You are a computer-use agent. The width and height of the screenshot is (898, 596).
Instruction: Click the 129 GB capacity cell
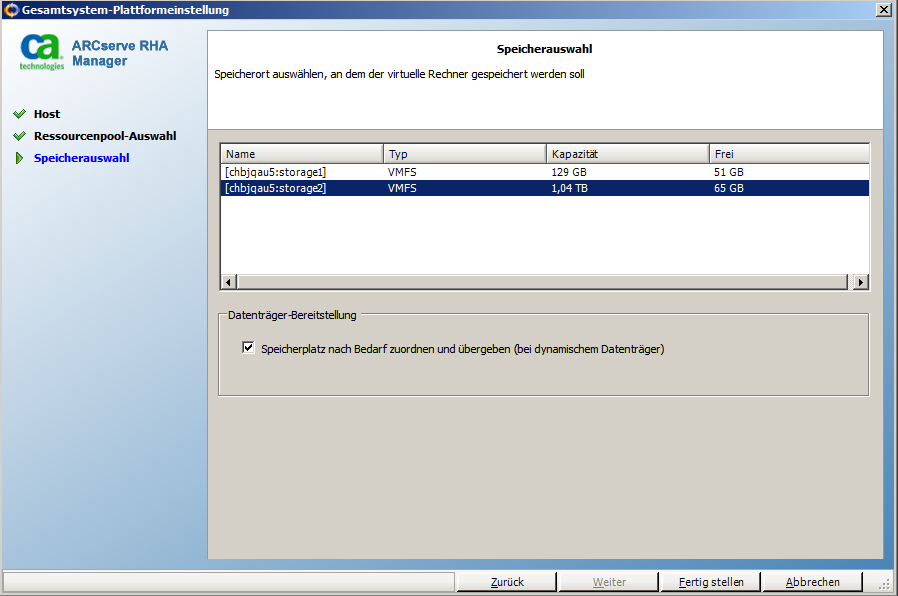point(569,172)
